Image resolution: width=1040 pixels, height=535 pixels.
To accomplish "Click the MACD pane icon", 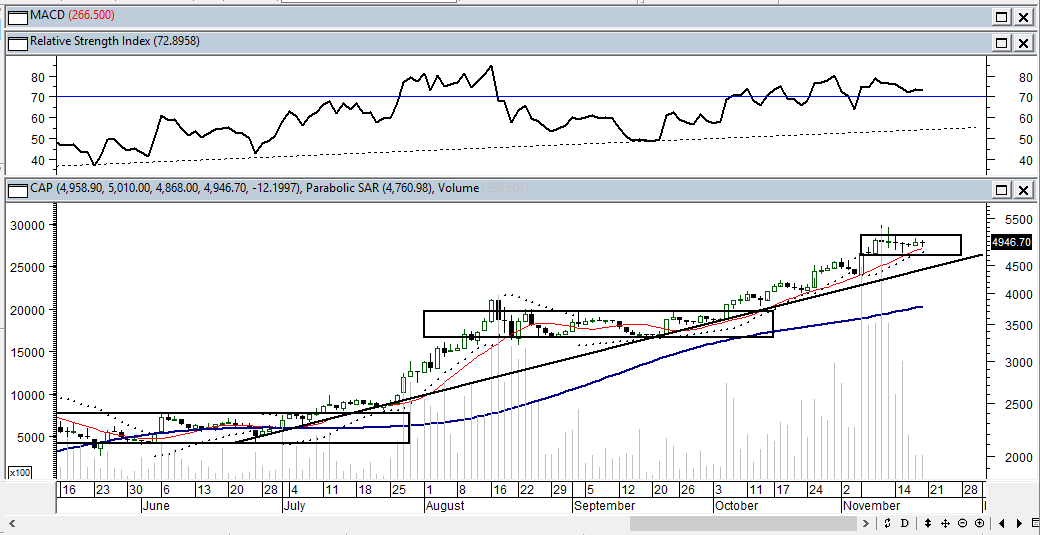I will (x=17, y=16).
